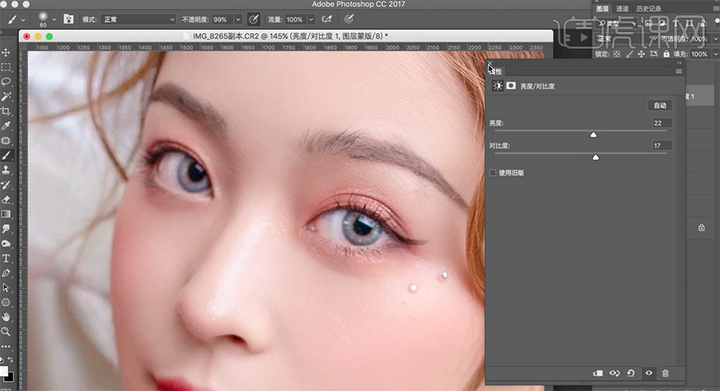Click the 亮度 value field showing 22

click(x=662, y=123)
